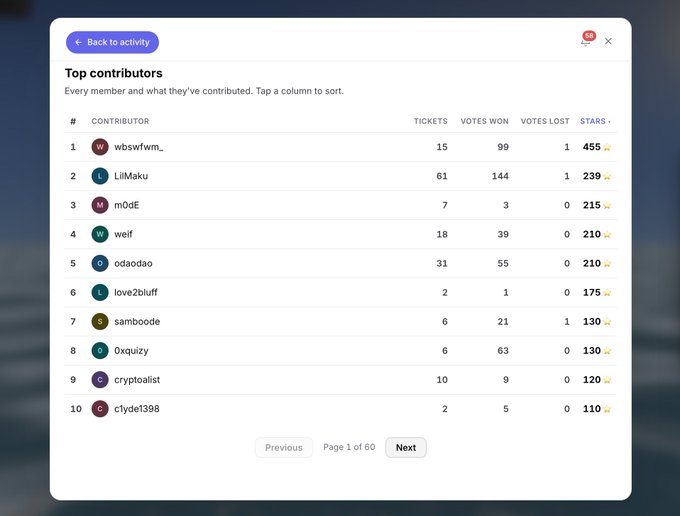Click the Top contributors heading
Viewport: 680px width, 516px height.
(x=114, y=73)
